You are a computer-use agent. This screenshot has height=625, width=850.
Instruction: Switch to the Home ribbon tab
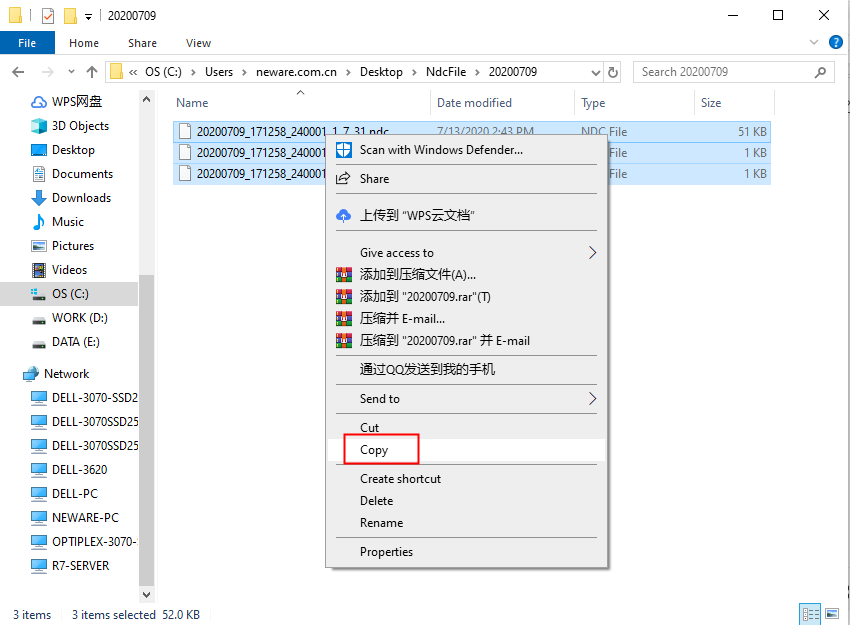[x=83, y=43]
